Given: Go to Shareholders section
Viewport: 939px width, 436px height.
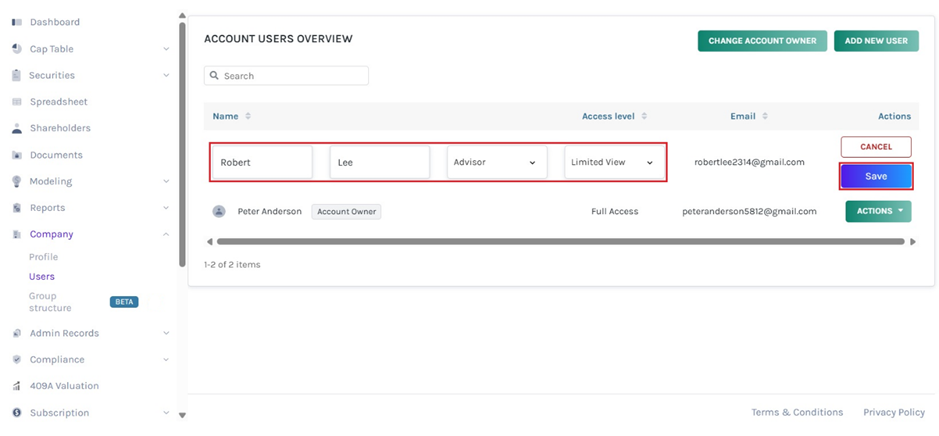Looking at the screenshot, I should coord(60,128).
